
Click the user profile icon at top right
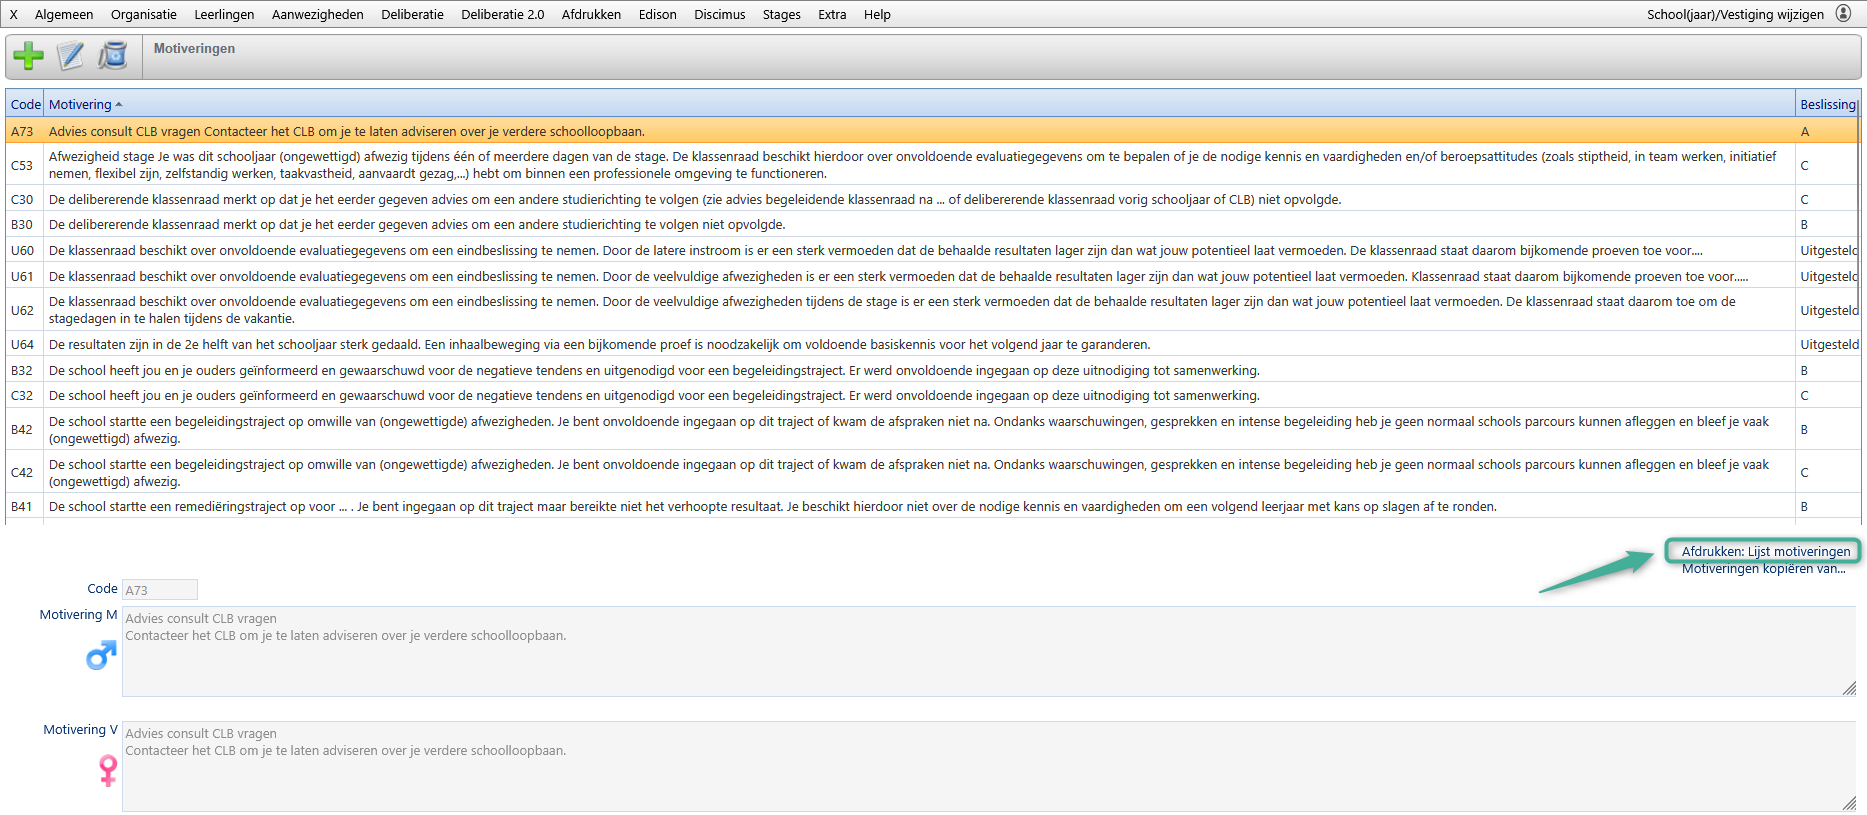tap(1843, 14)
